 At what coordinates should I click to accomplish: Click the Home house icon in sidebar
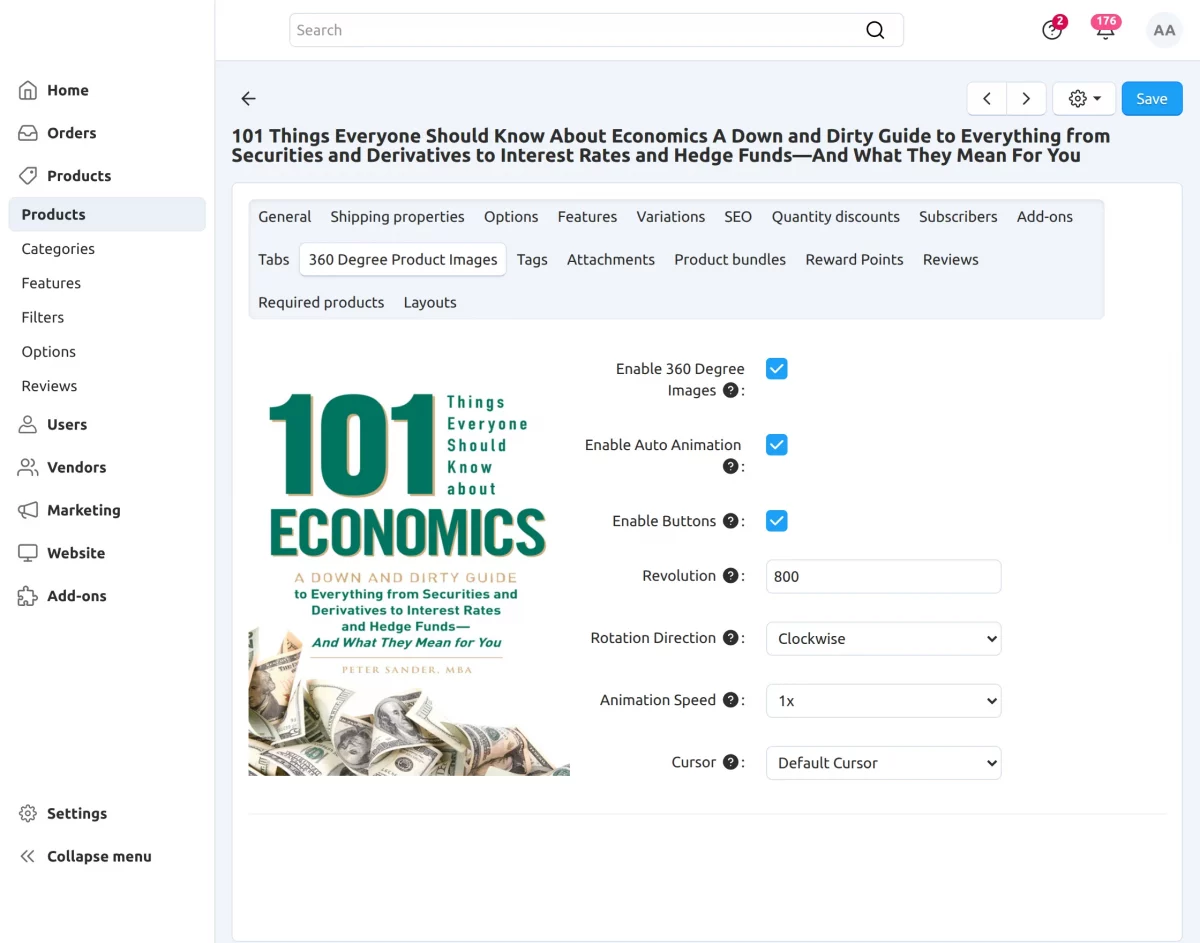[28, 90]
